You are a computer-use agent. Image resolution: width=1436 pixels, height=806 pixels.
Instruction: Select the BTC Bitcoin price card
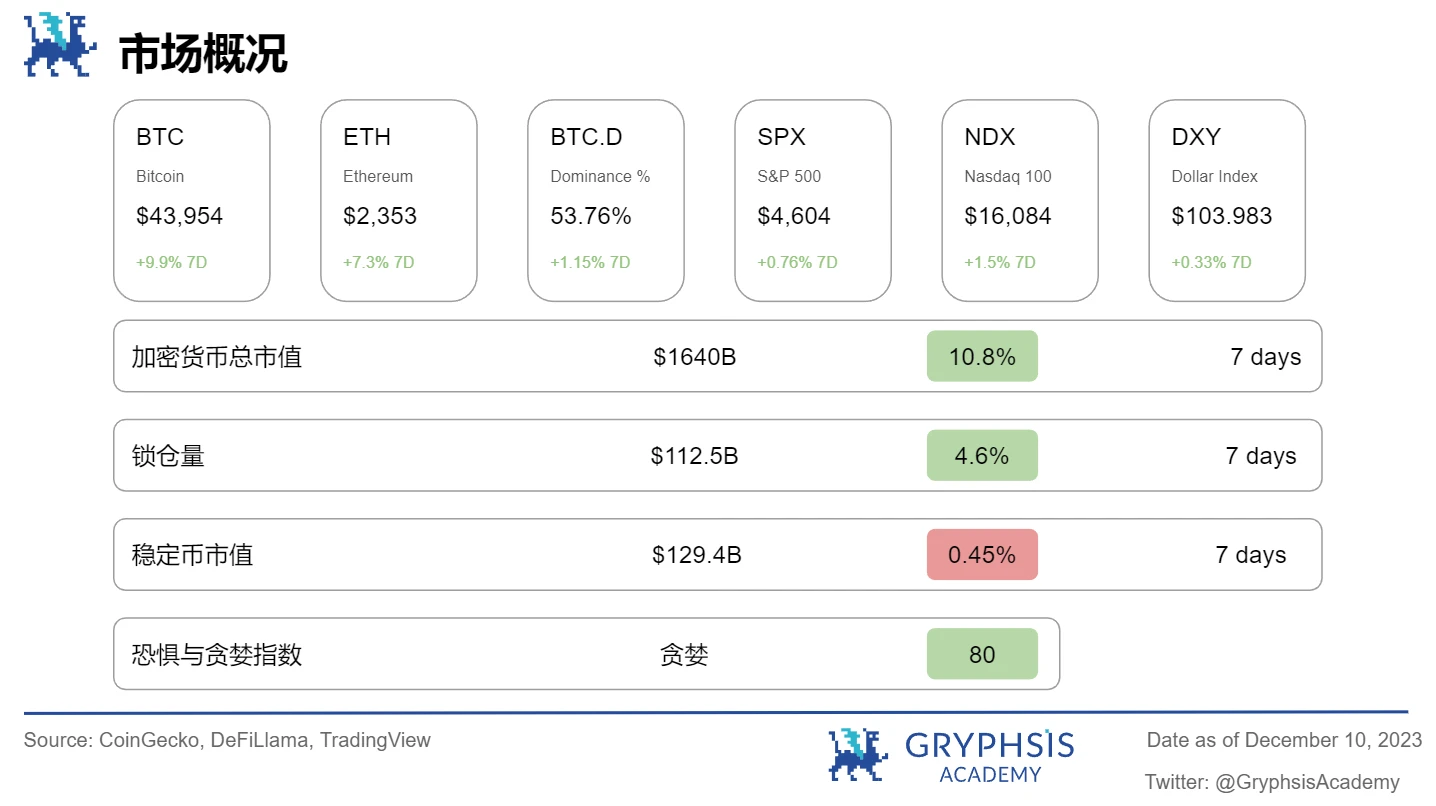[x=192, y=200]
